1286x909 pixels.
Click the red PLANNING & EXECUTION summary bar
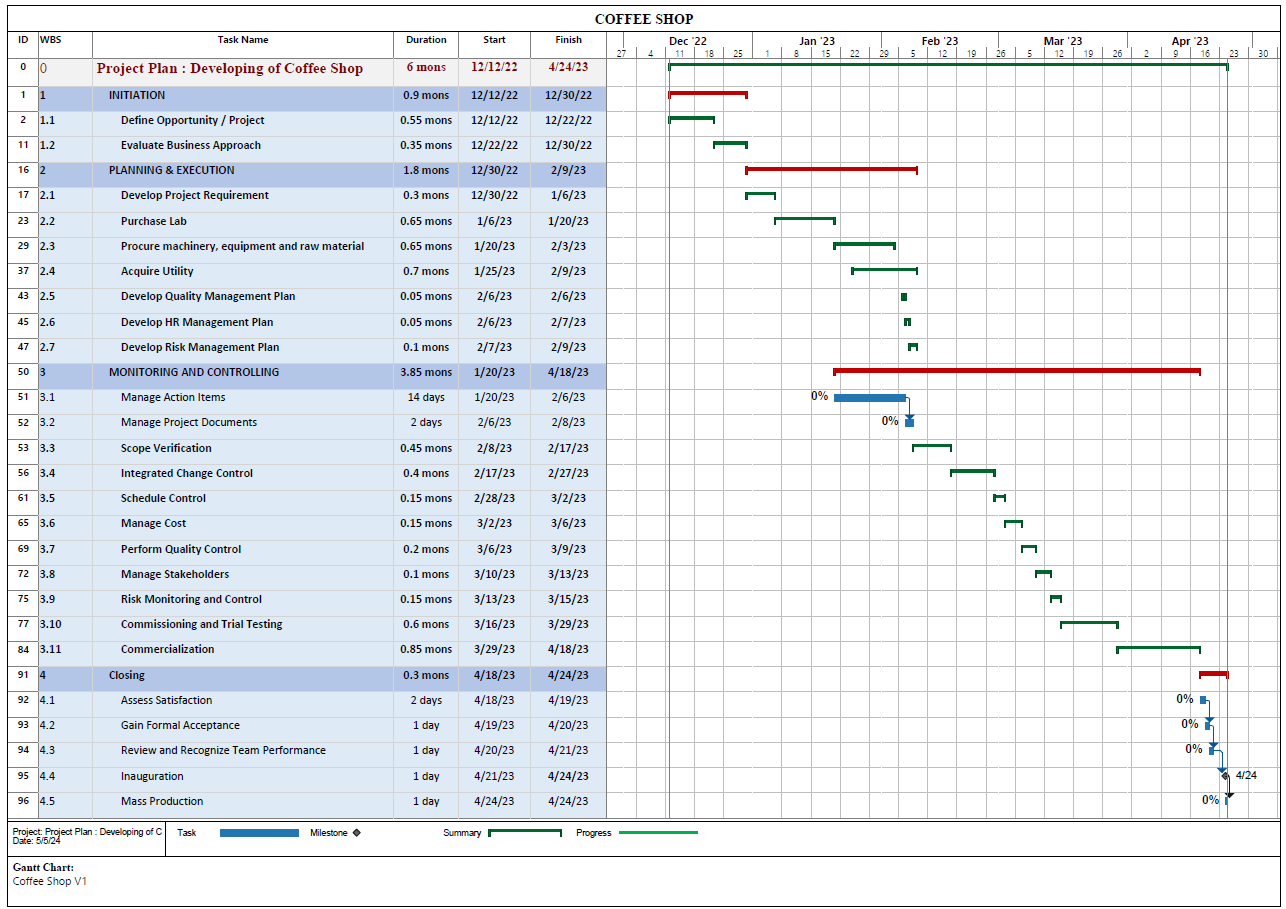tap(830, 170)
